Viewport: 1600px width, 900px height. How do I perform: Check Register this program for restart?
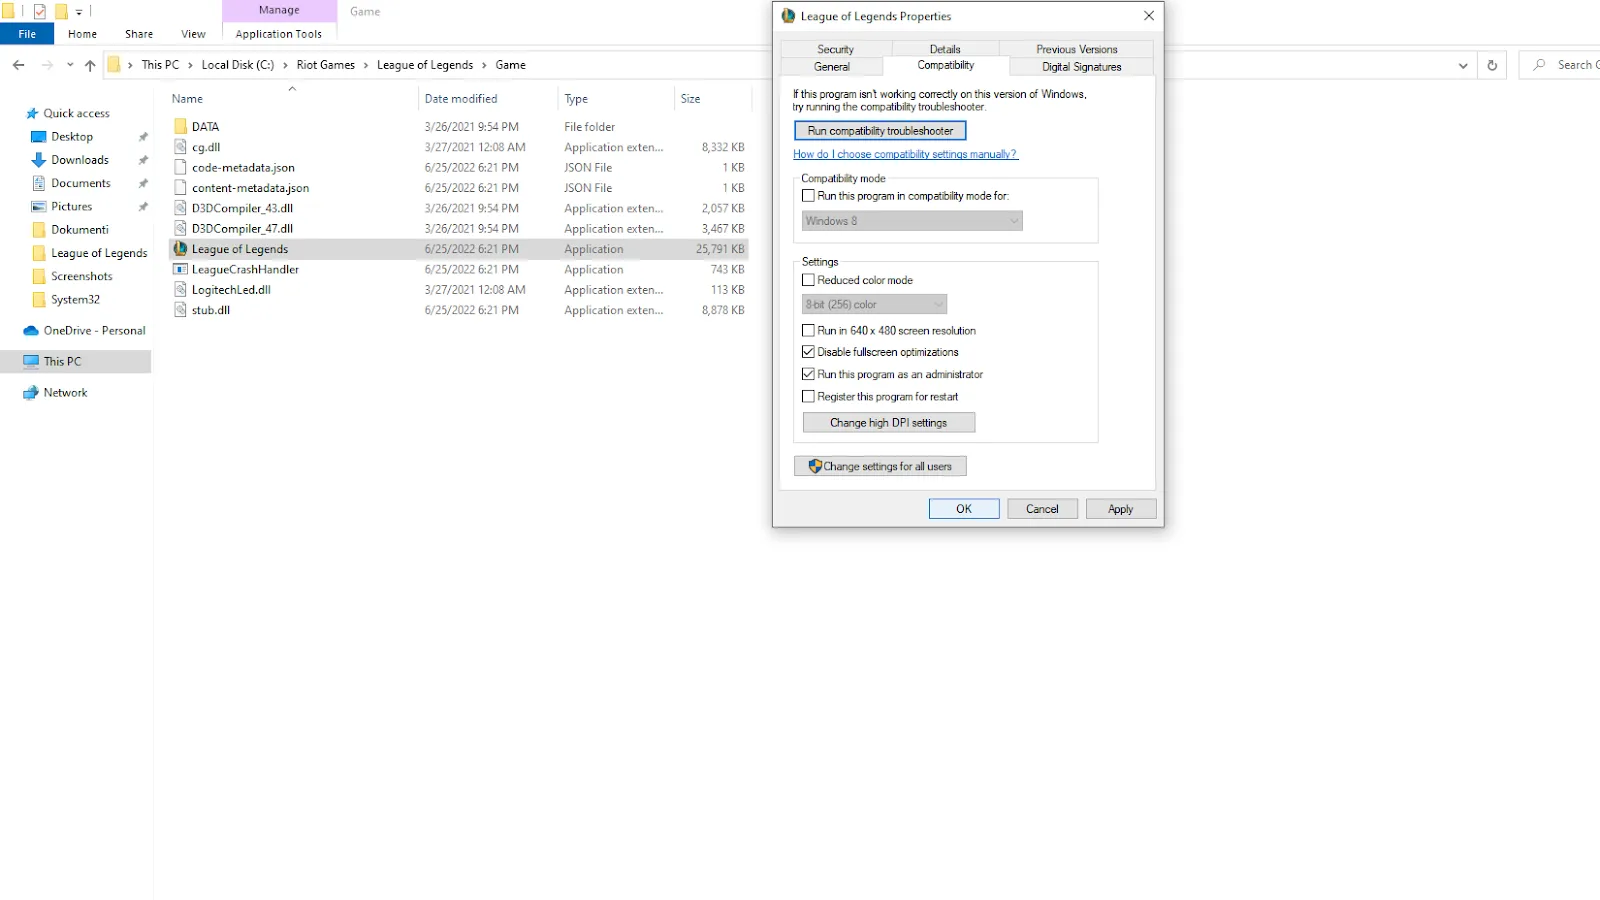808,396
